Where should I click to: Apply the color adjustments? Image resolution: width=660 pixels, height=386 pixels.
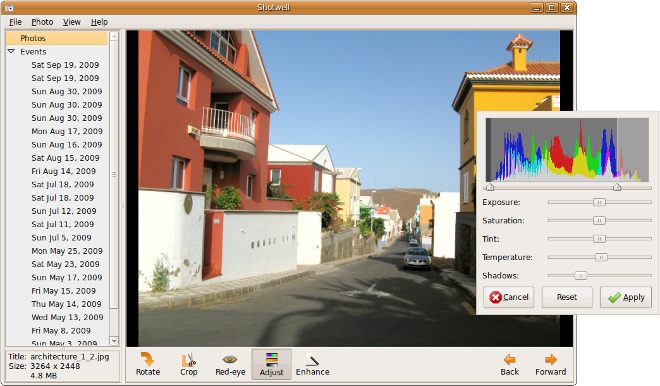625,297
